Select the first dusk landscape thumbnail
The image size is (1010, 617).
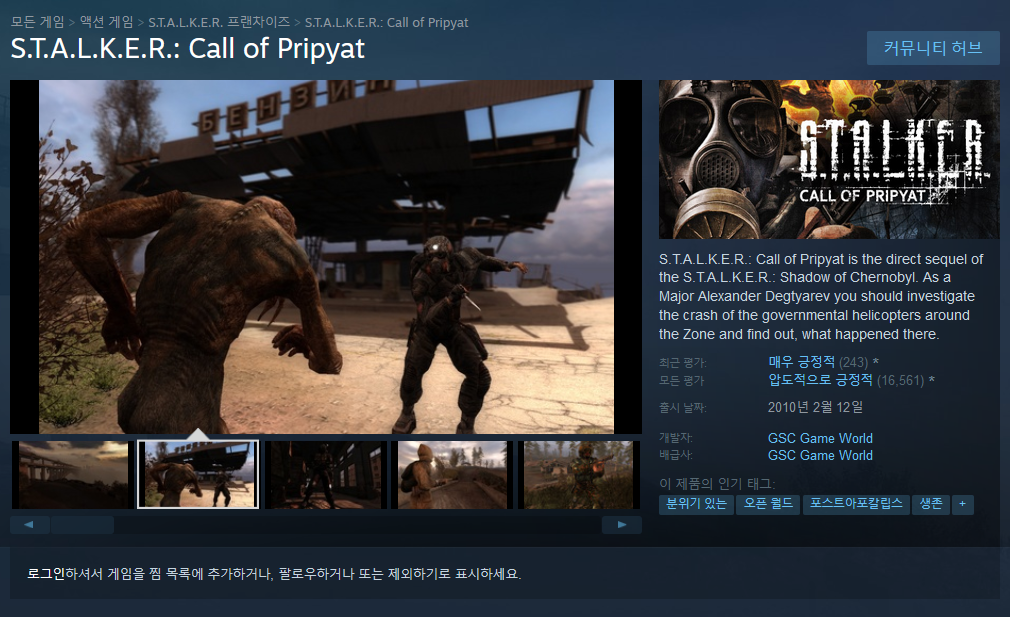tap(73, 475)
